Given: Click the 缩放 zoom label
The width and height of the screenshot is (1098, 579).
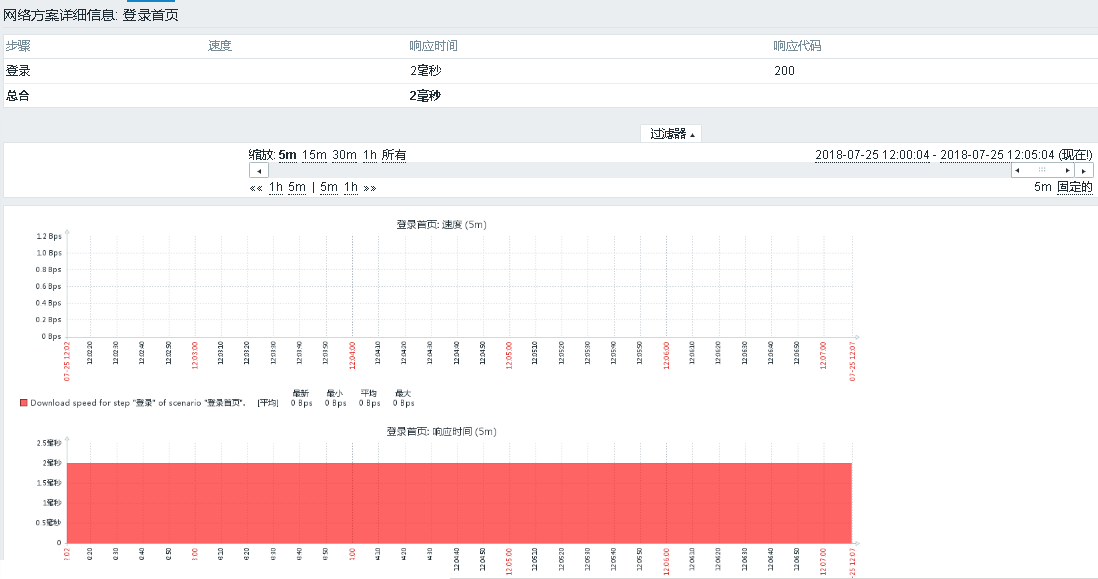Looking at the screenshot, I should [x=263, y=155].
